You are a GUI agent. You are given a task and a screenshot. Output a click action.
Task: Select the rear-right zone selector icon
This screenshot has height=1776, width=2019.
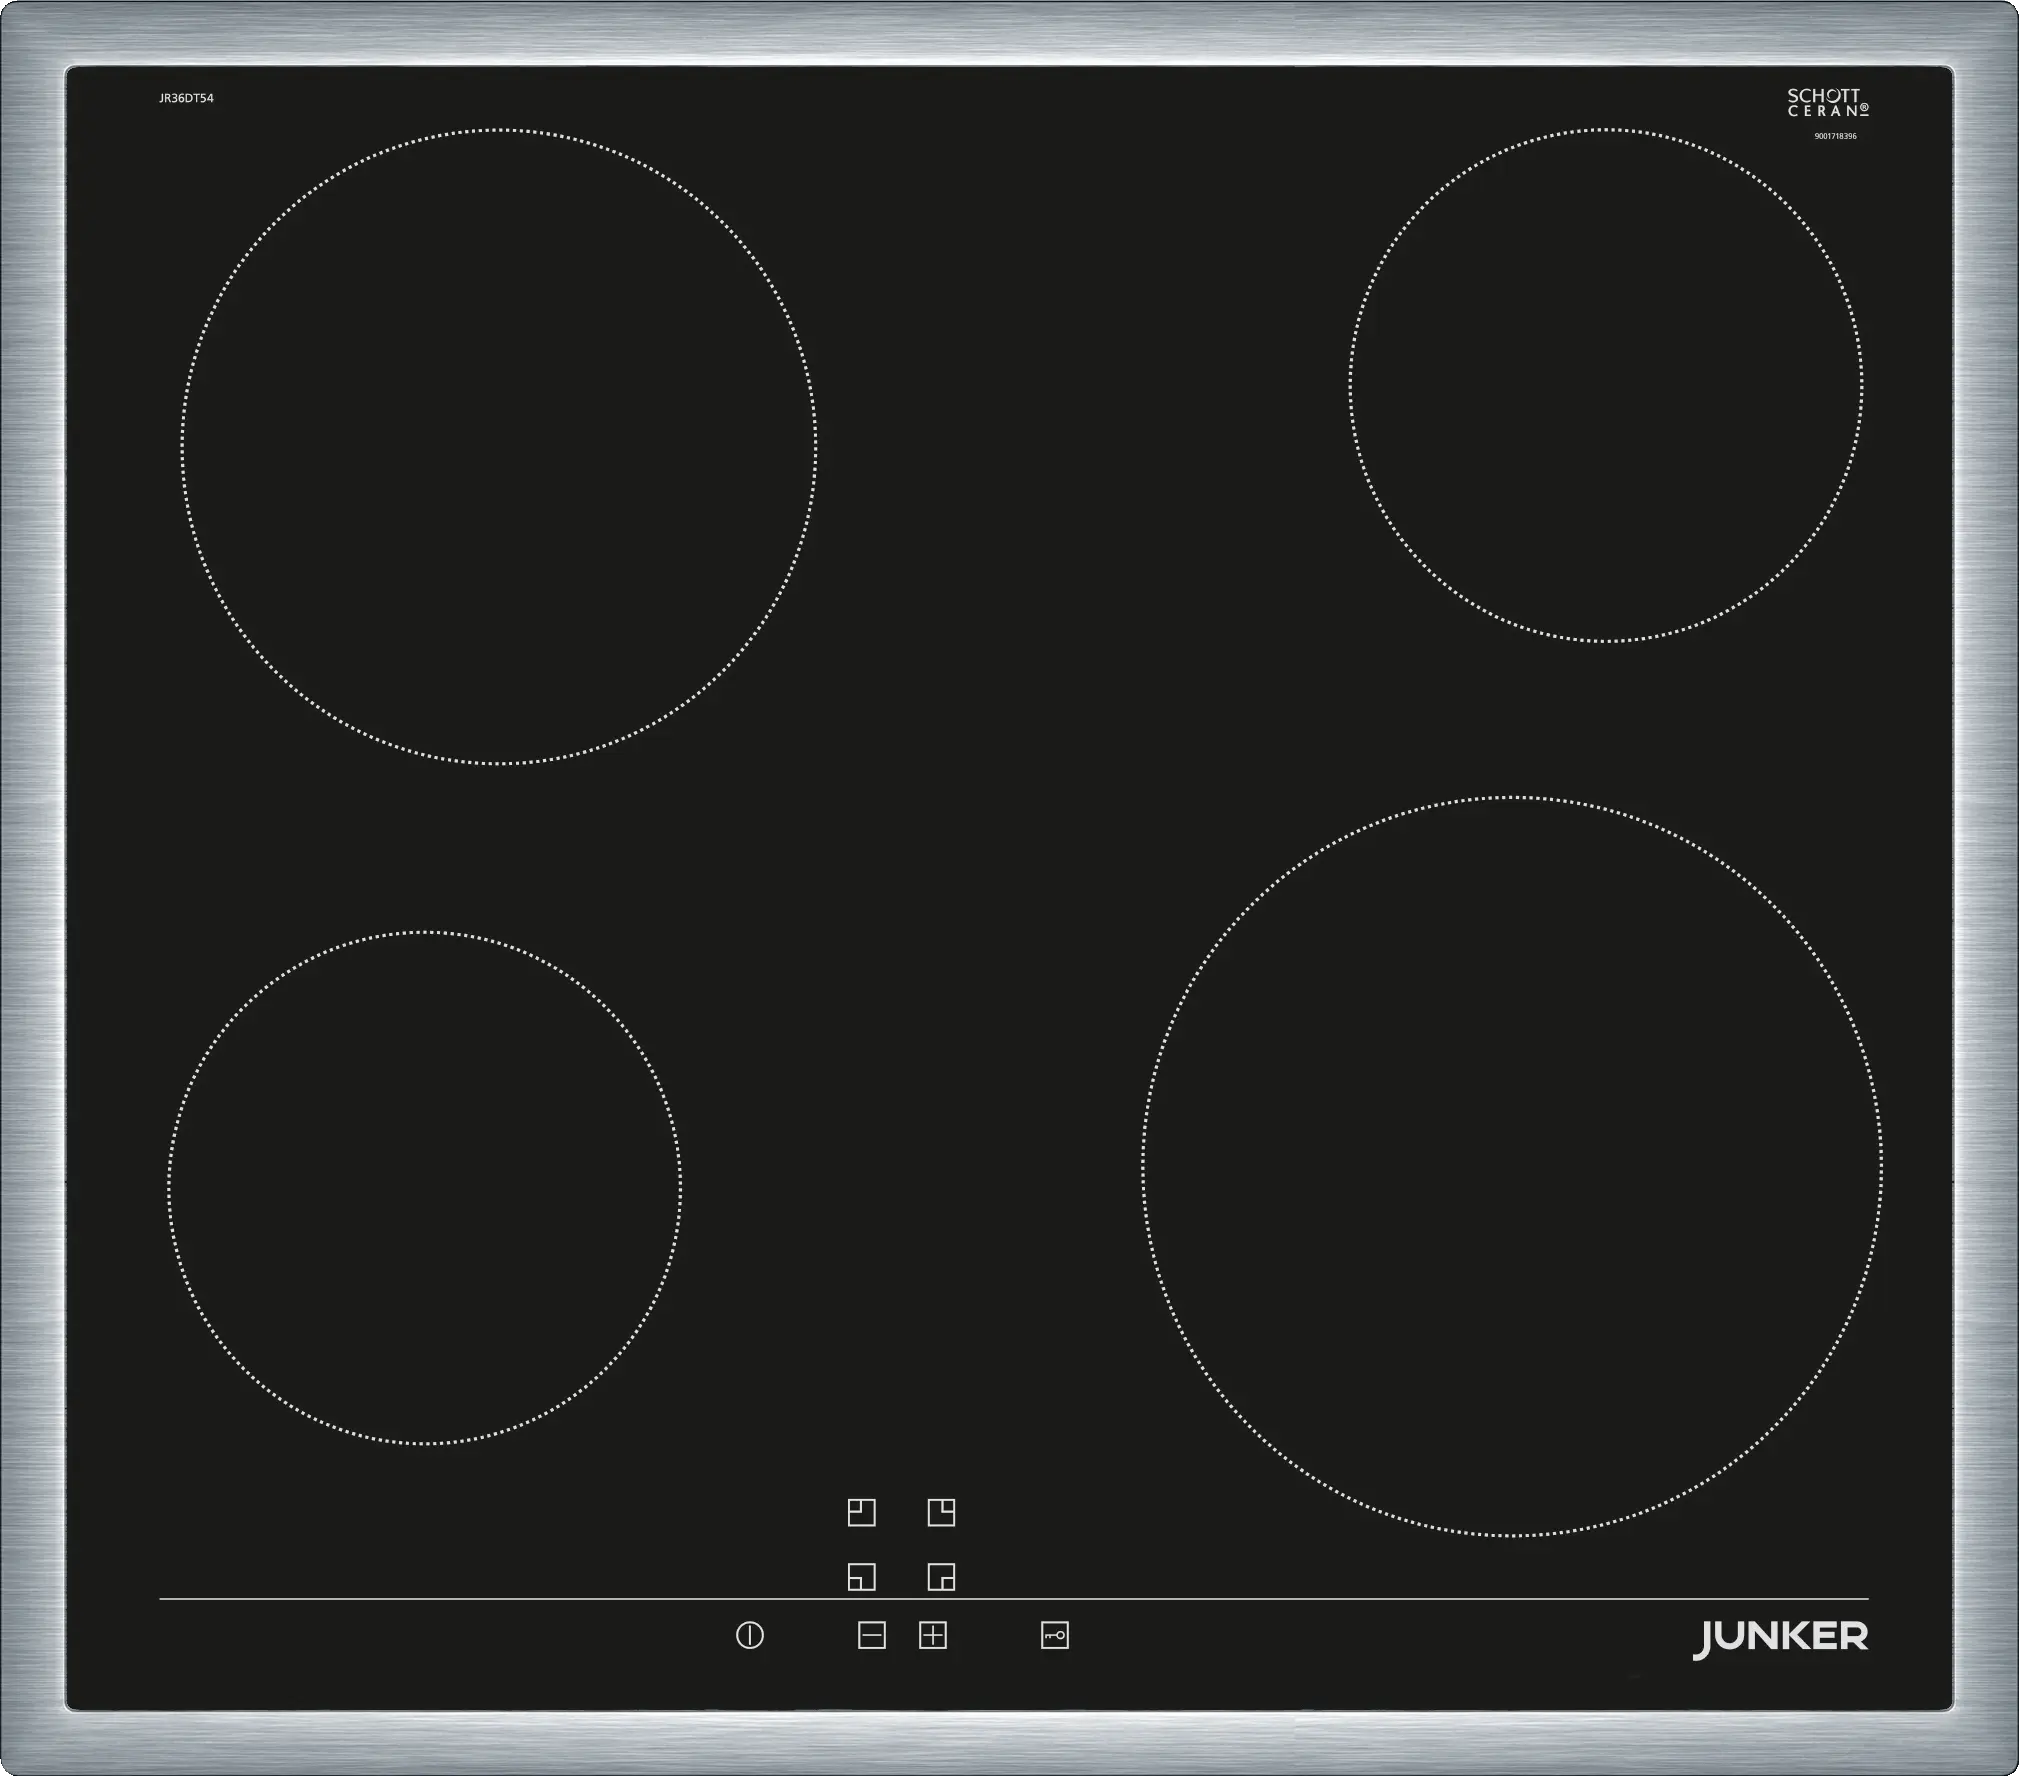coord(941,1513)
